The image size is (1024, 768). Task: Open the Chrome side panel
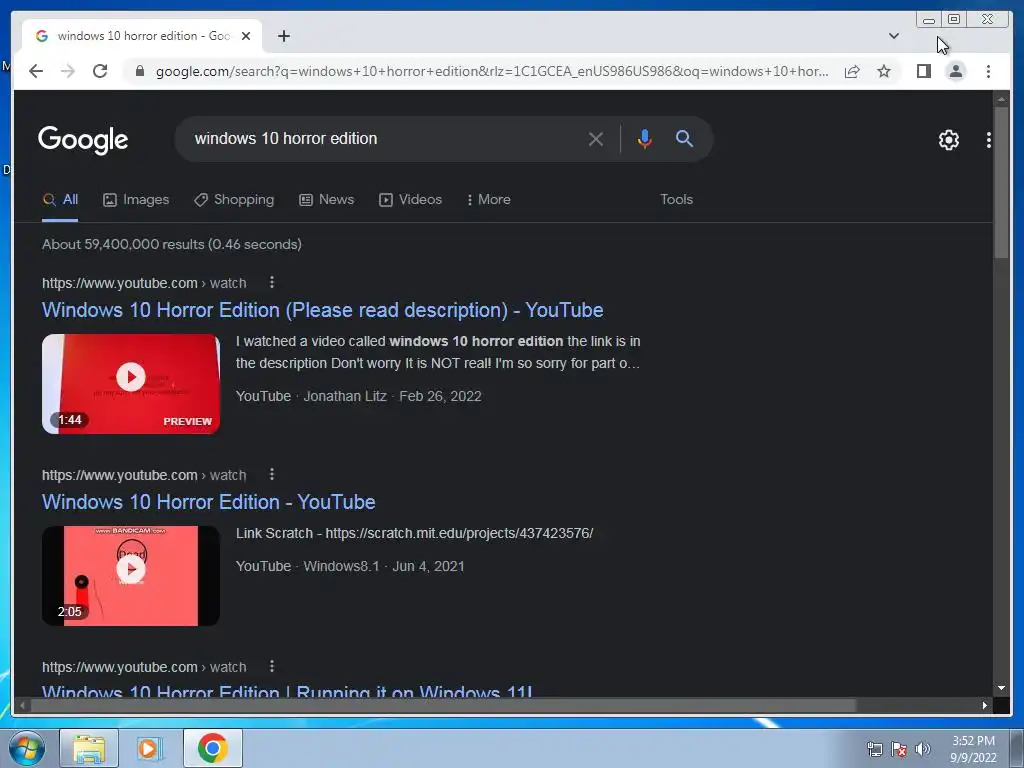923,71
